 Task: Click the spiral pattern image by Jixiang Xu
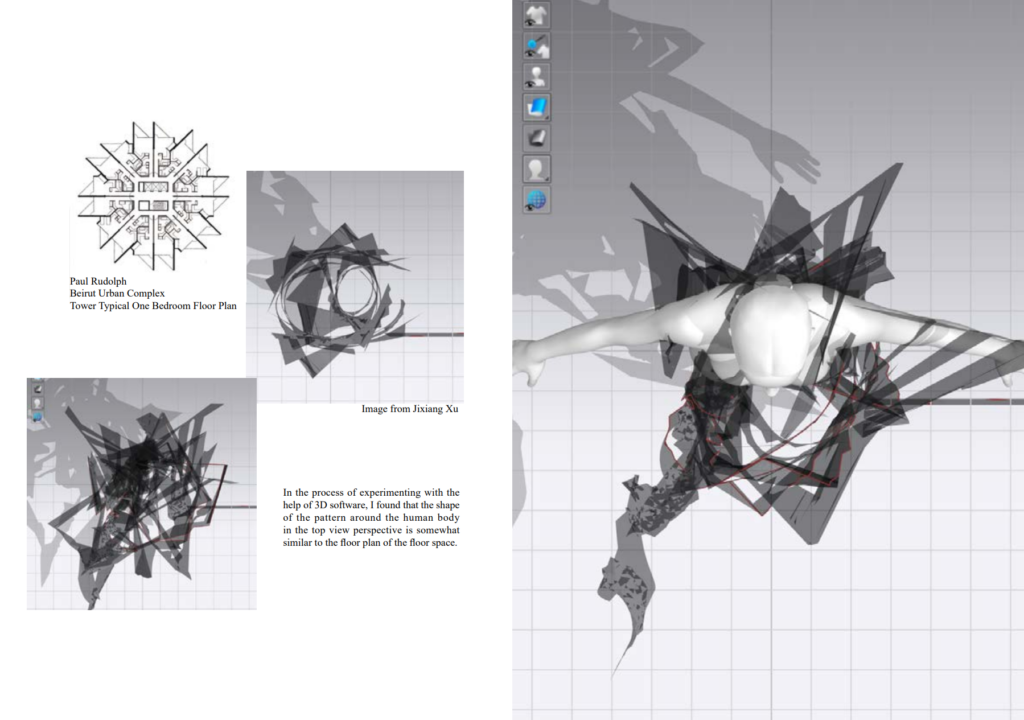(x=355, y=286)
